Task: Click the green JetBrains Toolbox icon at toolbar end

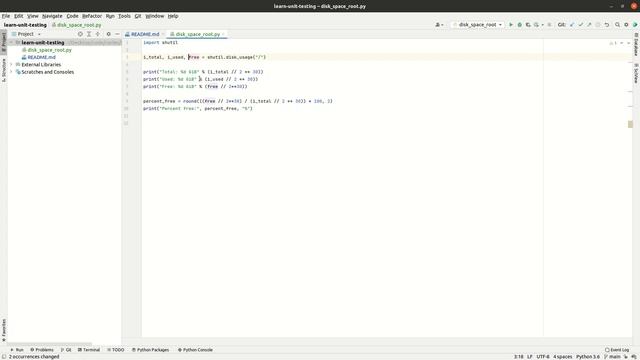Action: click(x=635, y=25)
